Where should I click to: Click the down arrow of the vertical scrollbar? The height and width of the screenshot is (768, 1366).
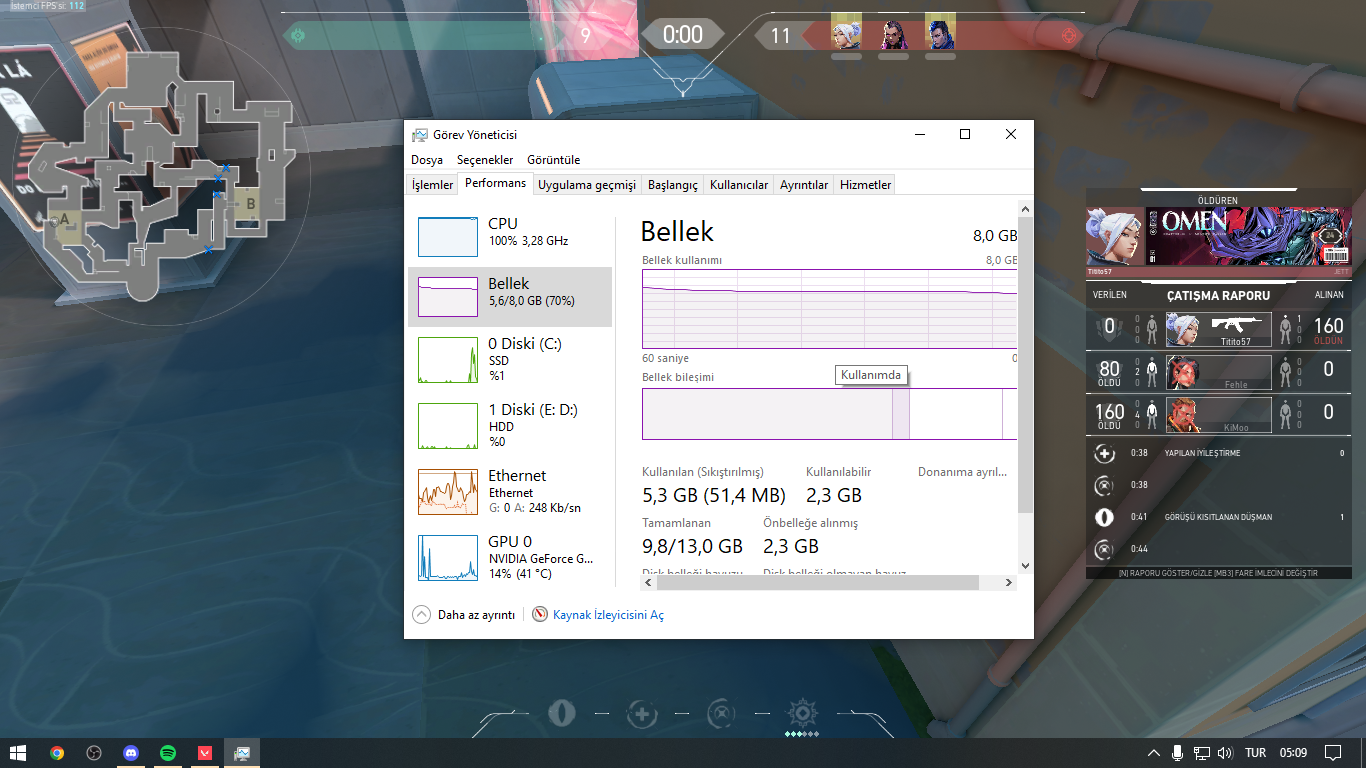[1024, 566]
